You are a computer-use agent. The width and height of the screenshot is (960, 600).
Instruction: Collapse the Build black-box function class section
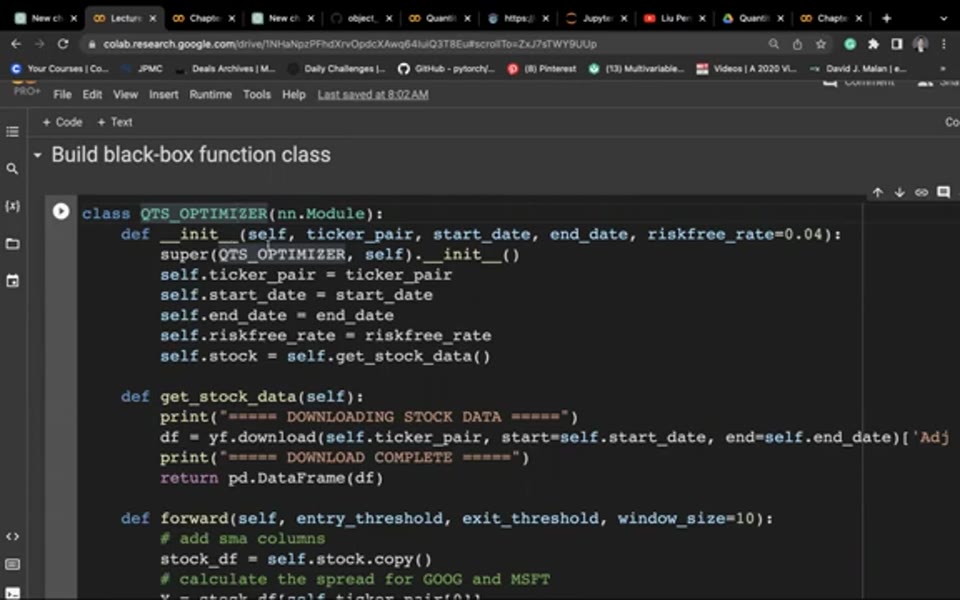coord(37,156)
